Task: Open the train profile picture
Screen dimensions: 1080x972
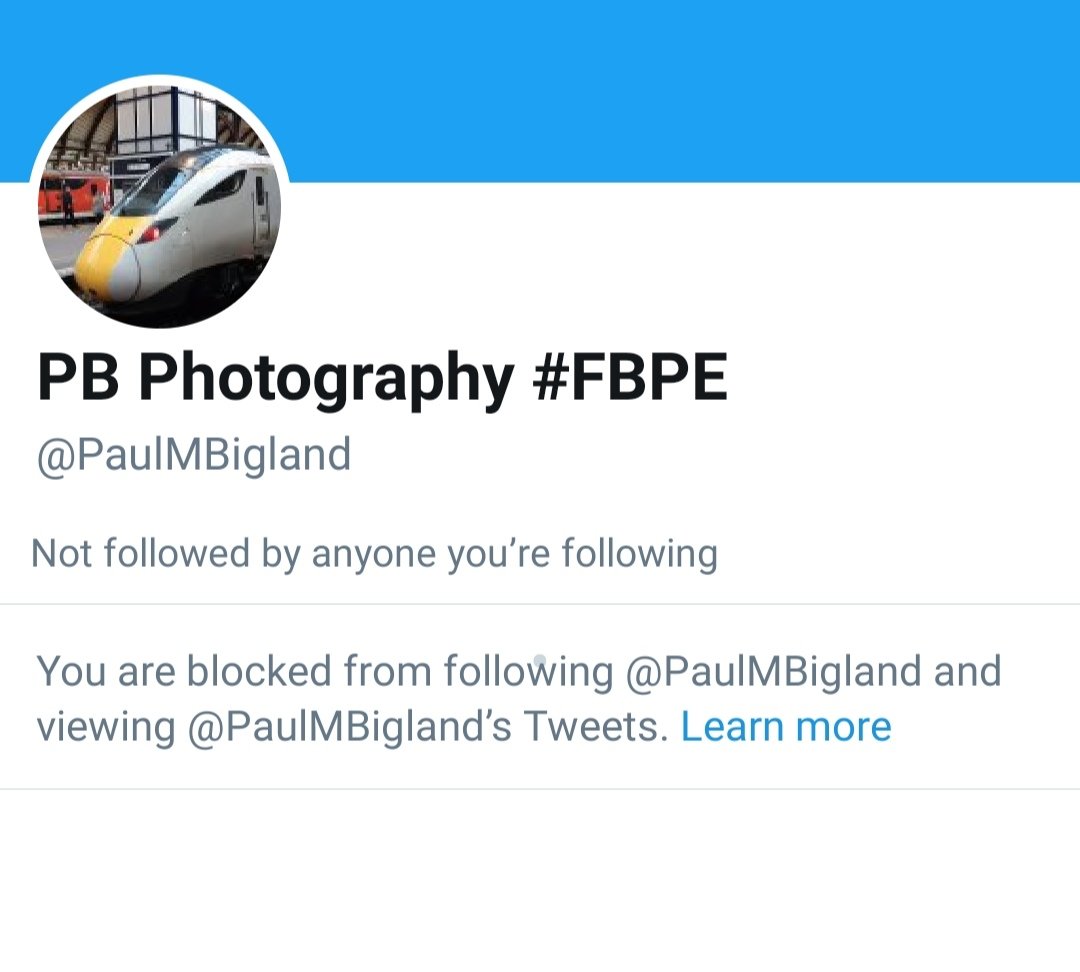Action: 160,203
